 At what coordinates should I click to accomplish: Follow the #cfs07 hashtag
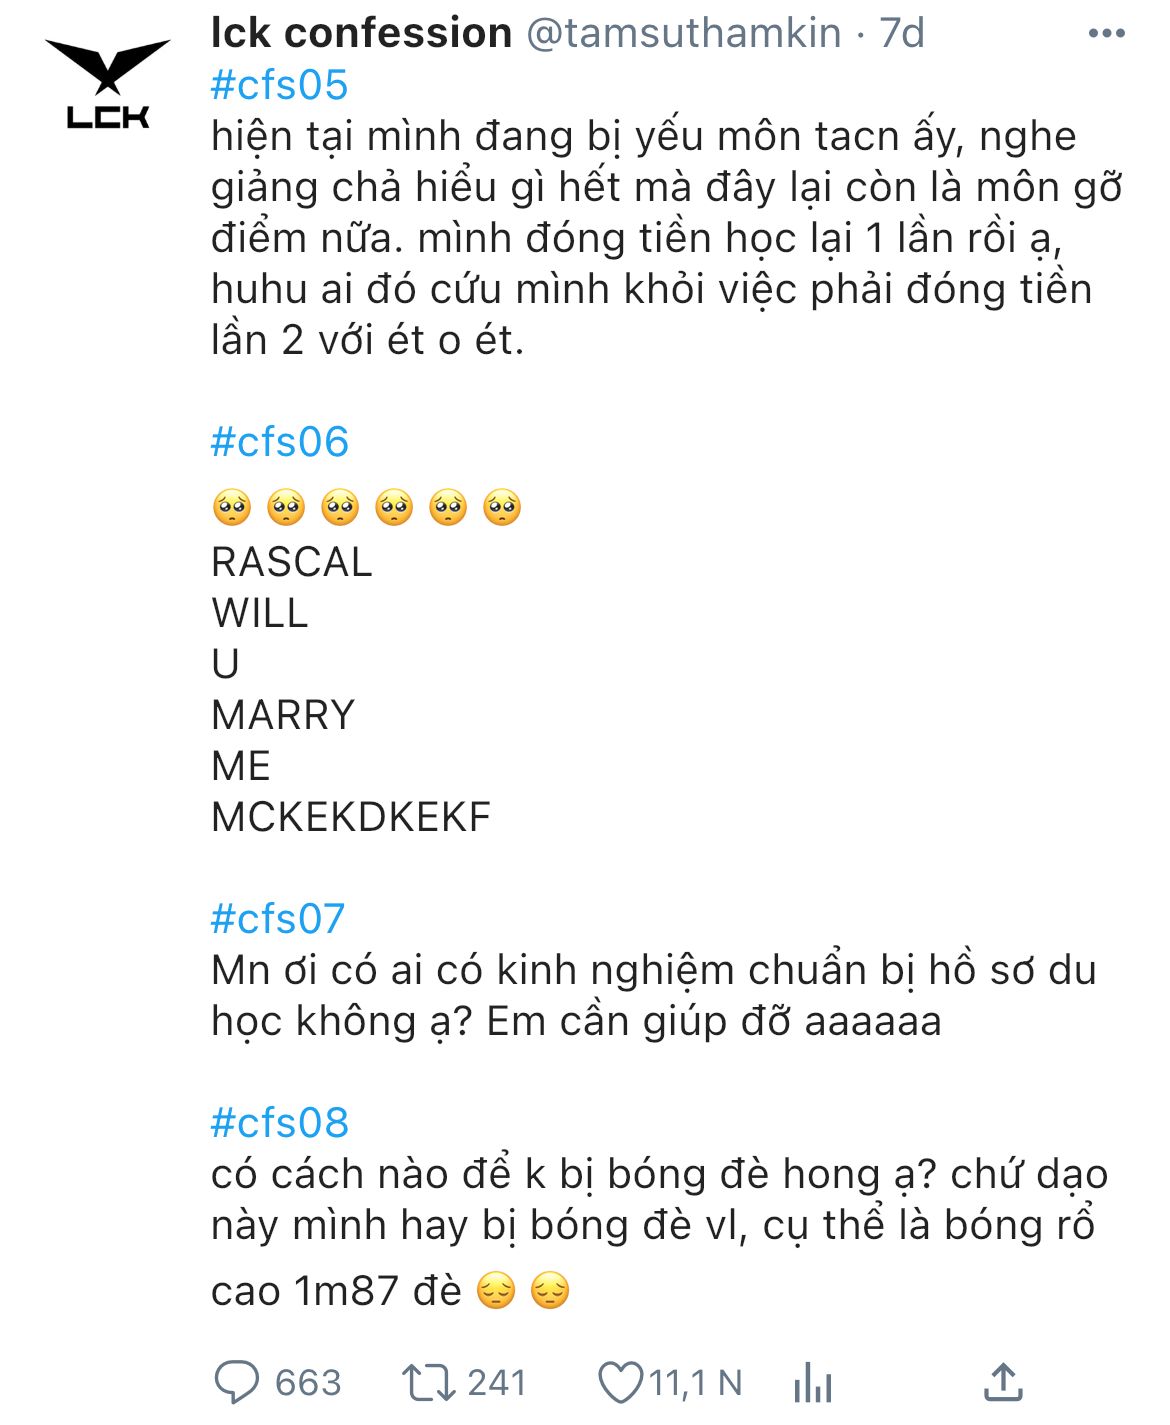pyautogui.click(x=278, y=918)
